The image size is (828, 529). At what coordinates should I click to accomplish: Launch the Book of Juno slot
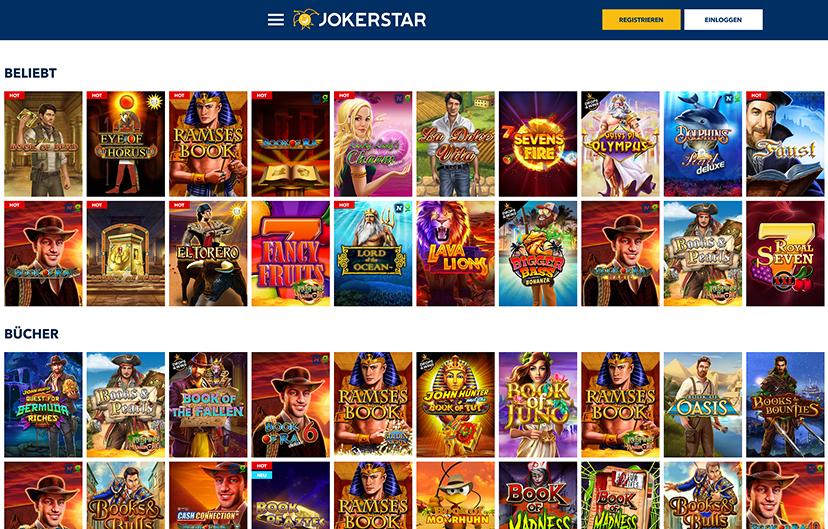point(538,404)
